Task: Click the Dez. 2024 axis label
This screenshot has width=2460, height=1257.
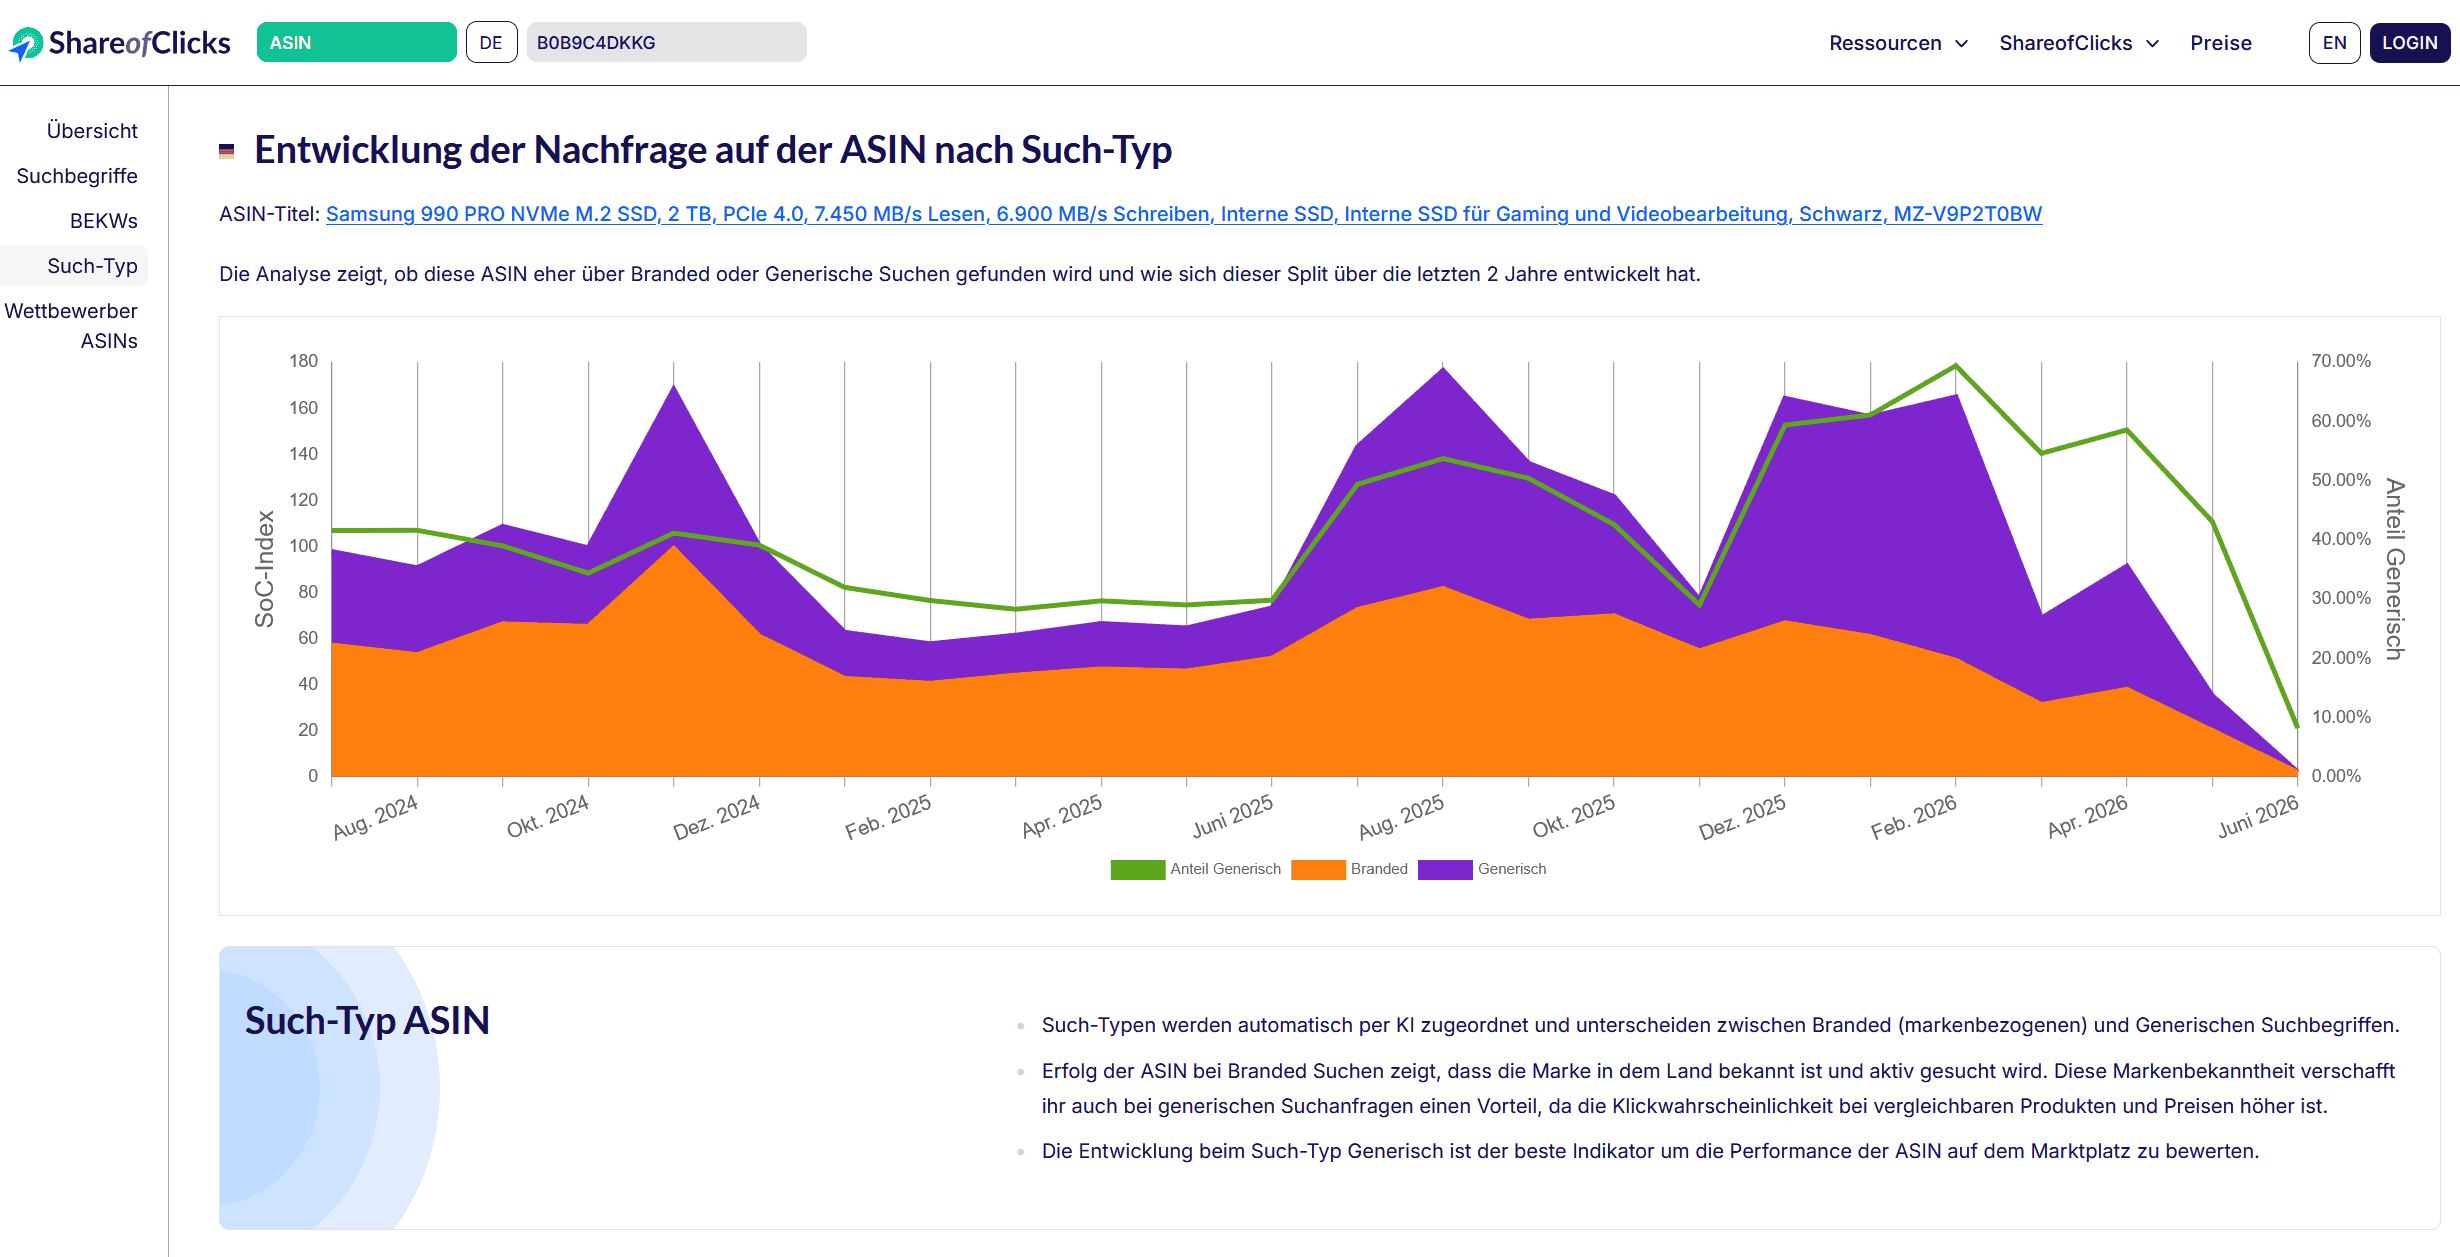Action: pyautogui.click(x=716, y=817)
